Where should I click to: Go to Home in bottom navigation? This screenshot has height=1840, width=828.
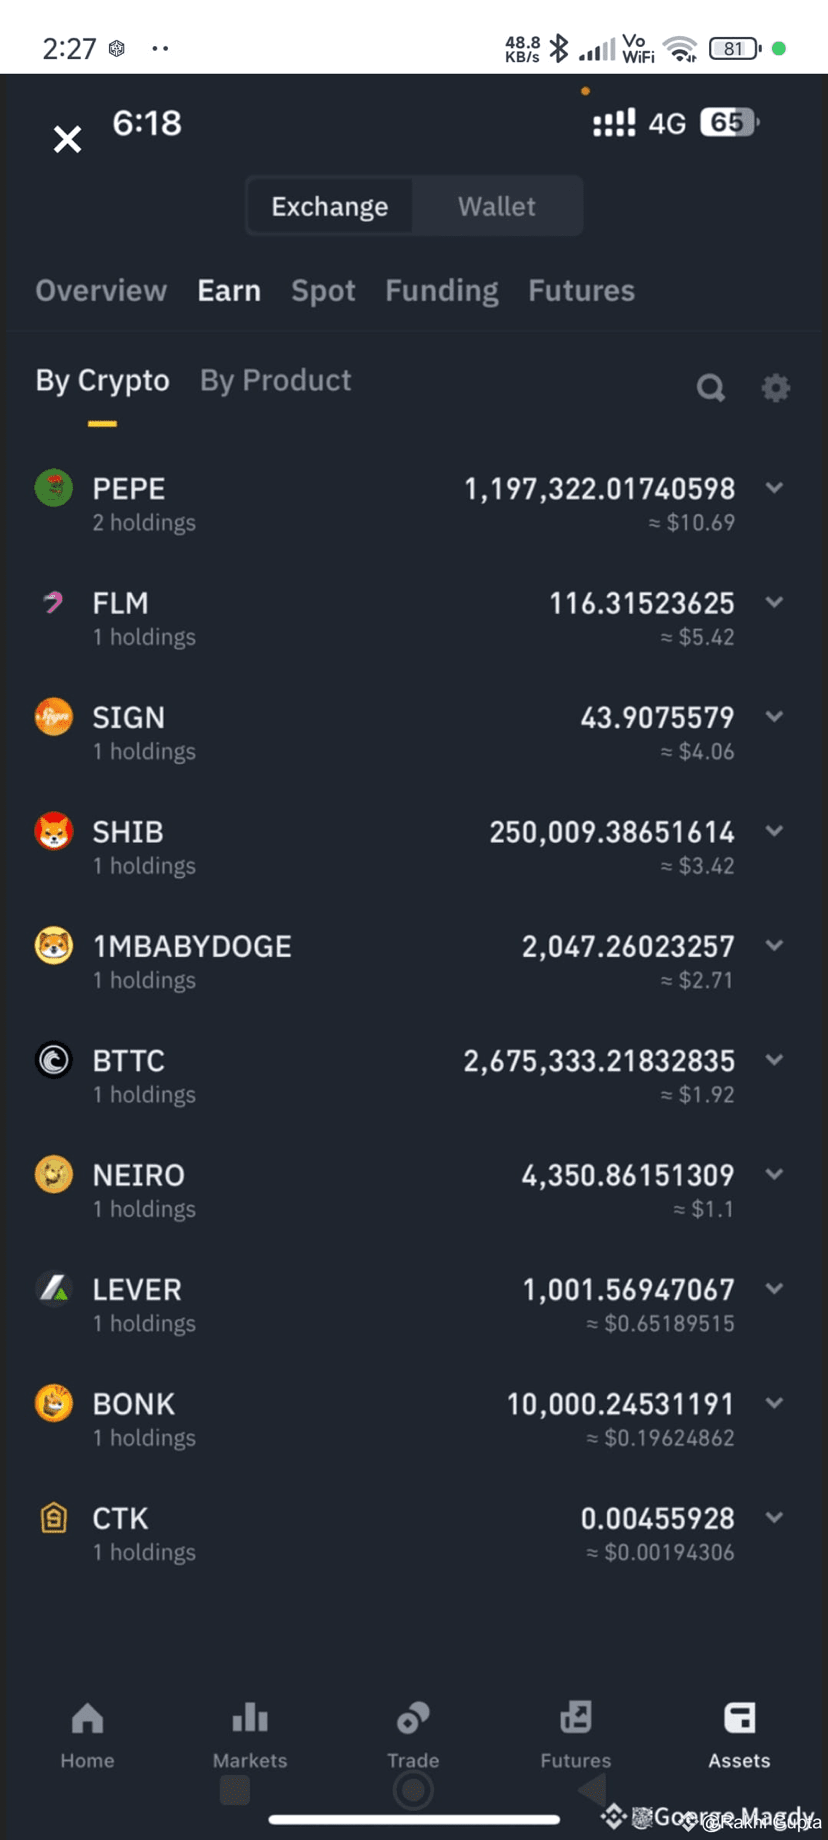point(87,1718)
